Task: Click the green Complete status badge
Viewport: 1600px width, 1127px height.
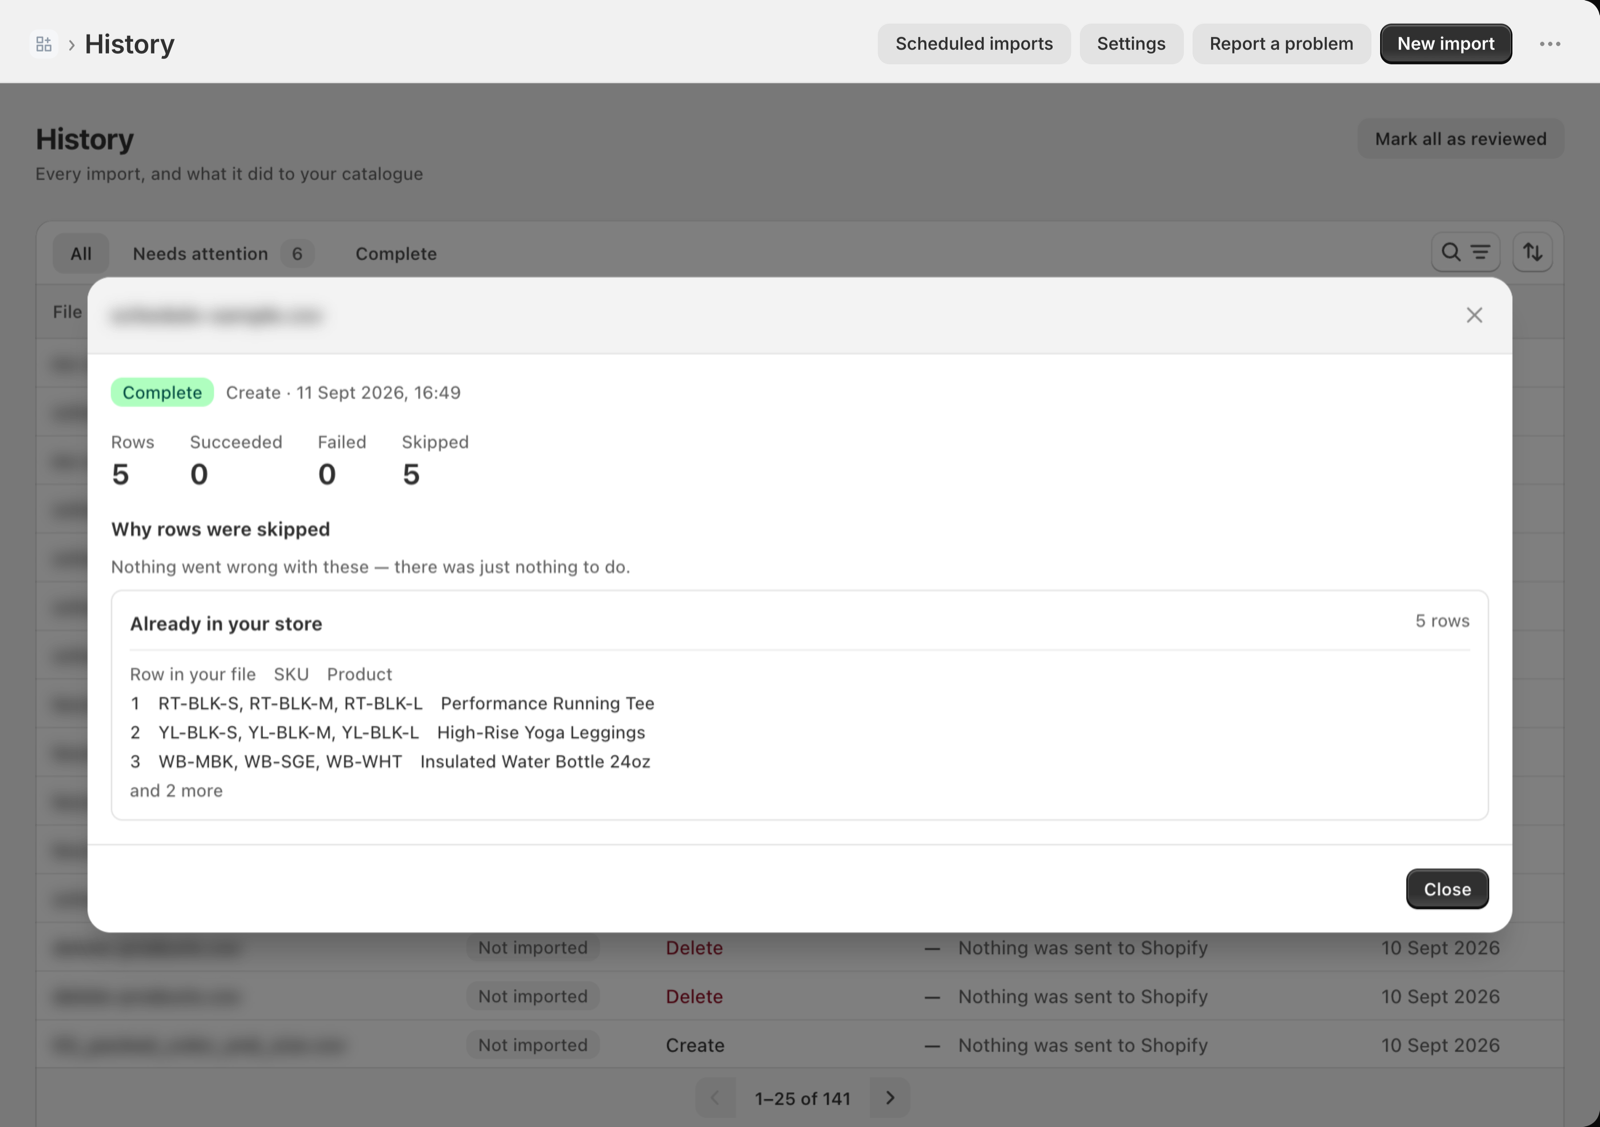Action: [x=162, y=392]
